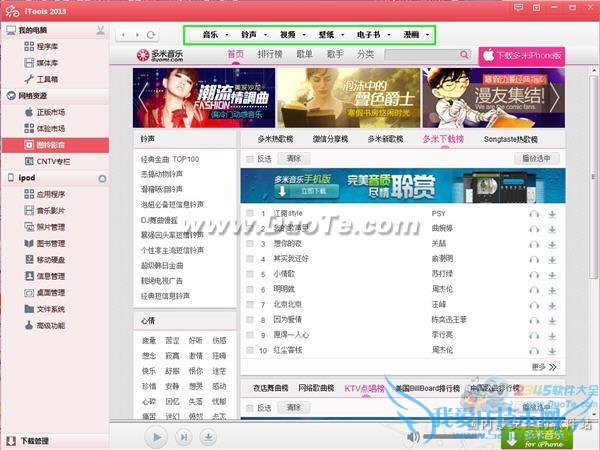Open 照片管理 under ipod
Image resolution: width=600 pixels, height=450 pixels.
pyautogui.click(x=45, y=227)
